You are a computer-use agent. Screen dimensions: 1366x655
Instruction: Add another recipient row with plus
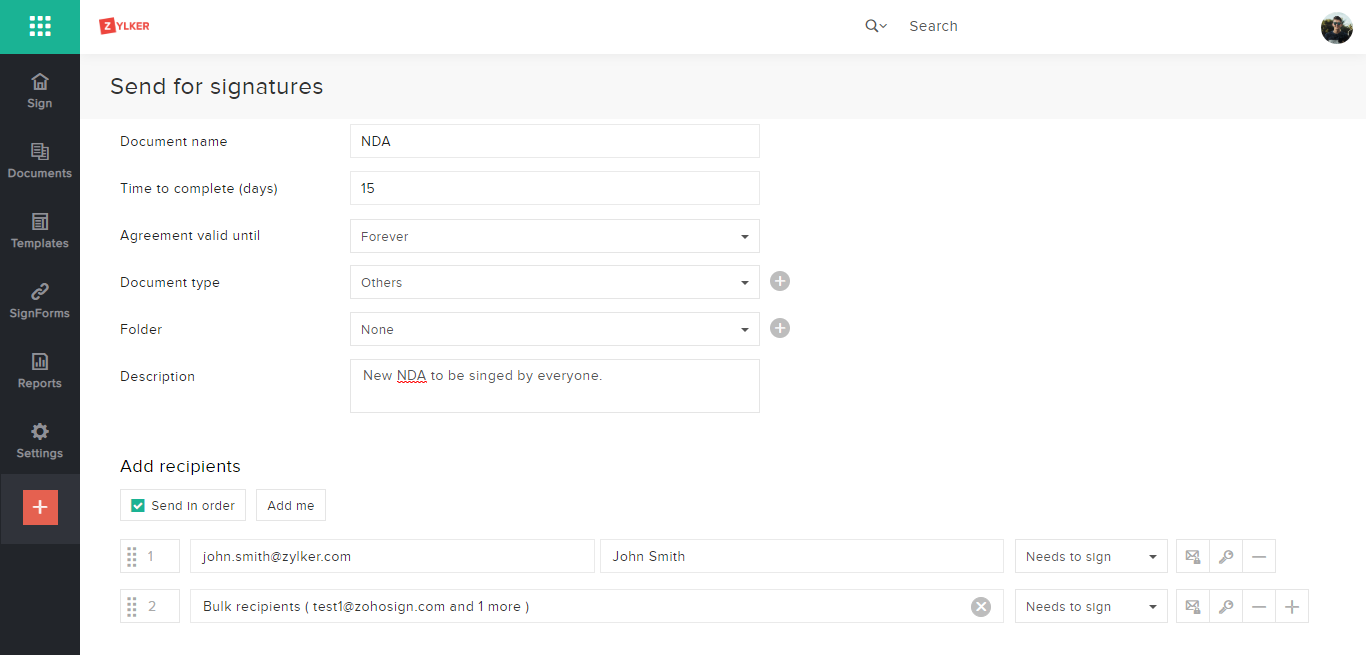pos(1292,607)
